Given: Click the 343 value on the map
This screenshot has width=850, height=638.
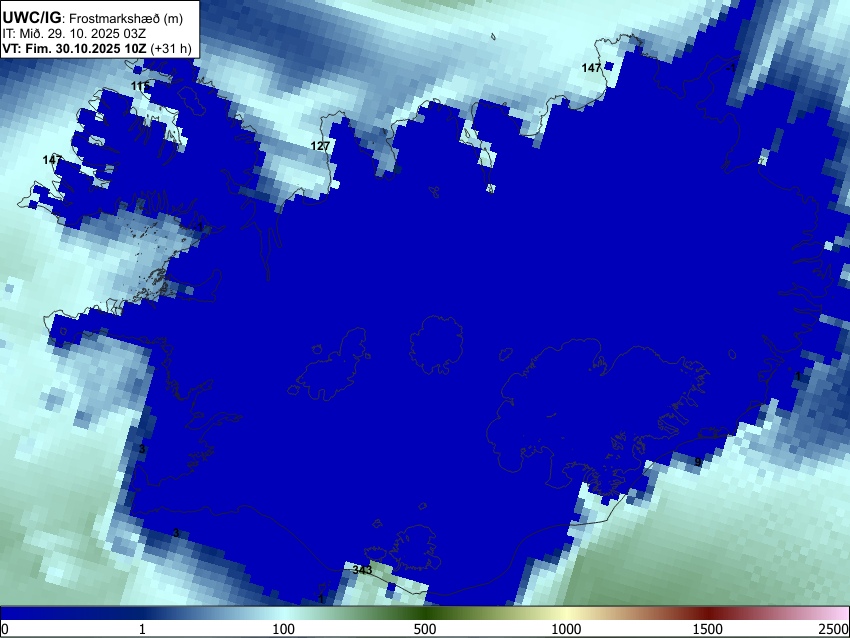Looking at the screenshot, I should pos(362,570).
